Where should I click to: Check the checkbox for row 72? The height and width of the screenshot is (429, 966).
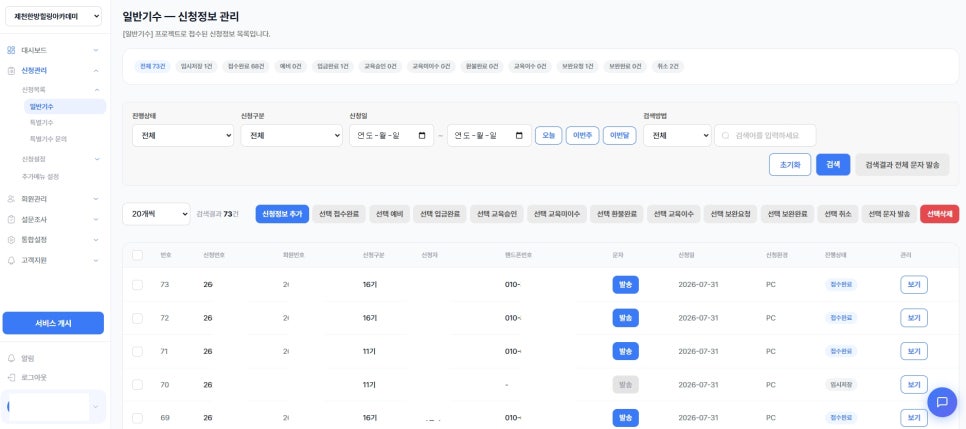point(137,318)
